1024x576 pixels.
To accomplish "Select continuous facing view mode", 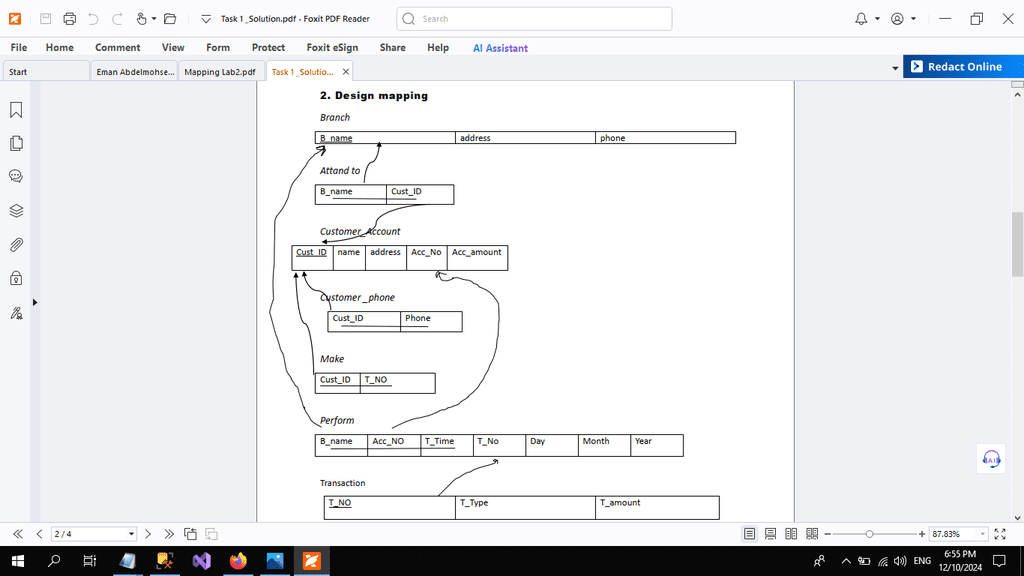I will click(x=812, y=534).
